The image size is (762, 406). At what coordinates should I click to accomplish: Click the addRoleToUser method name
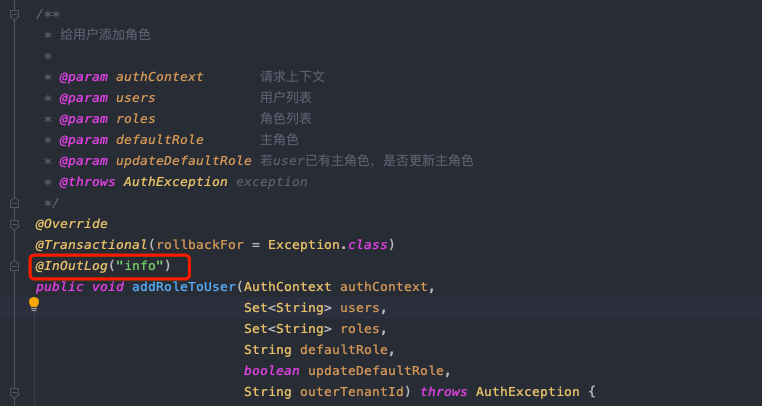point(184,287)
